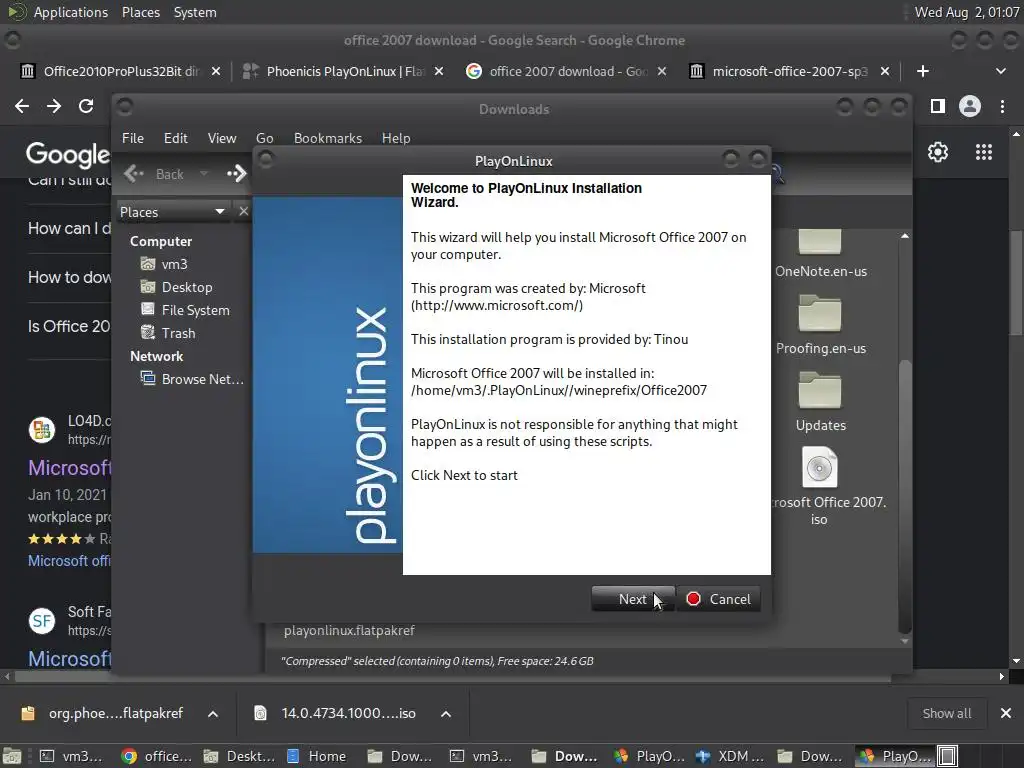Select Desktop in the Places sidebar

pos(176,287)
